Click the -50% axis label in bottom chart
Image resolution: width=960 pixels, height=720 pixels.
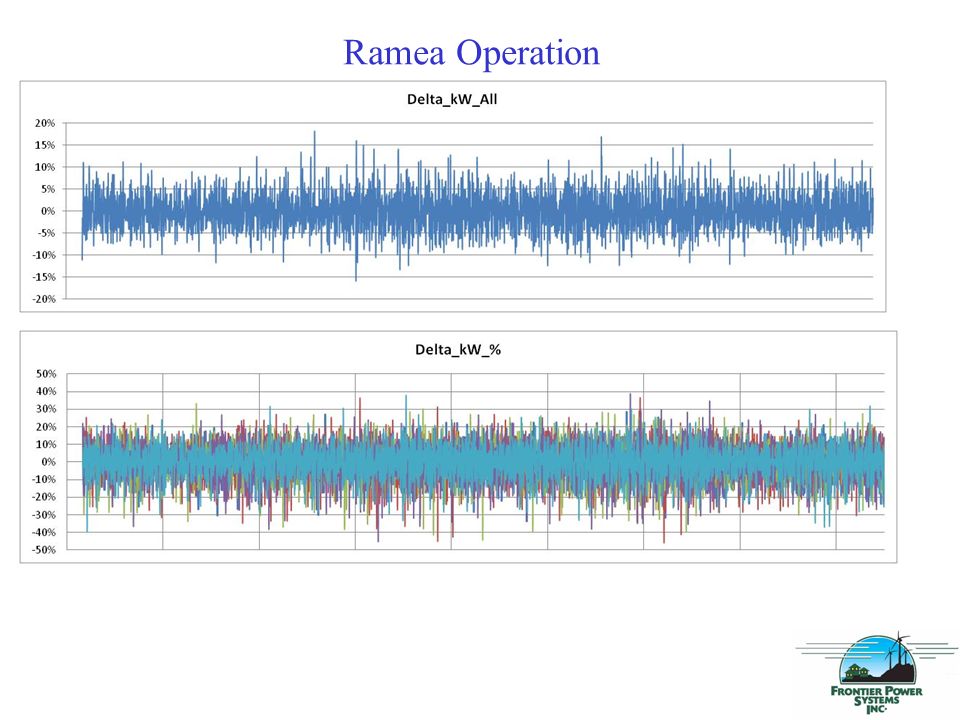(x=45, y=550)
